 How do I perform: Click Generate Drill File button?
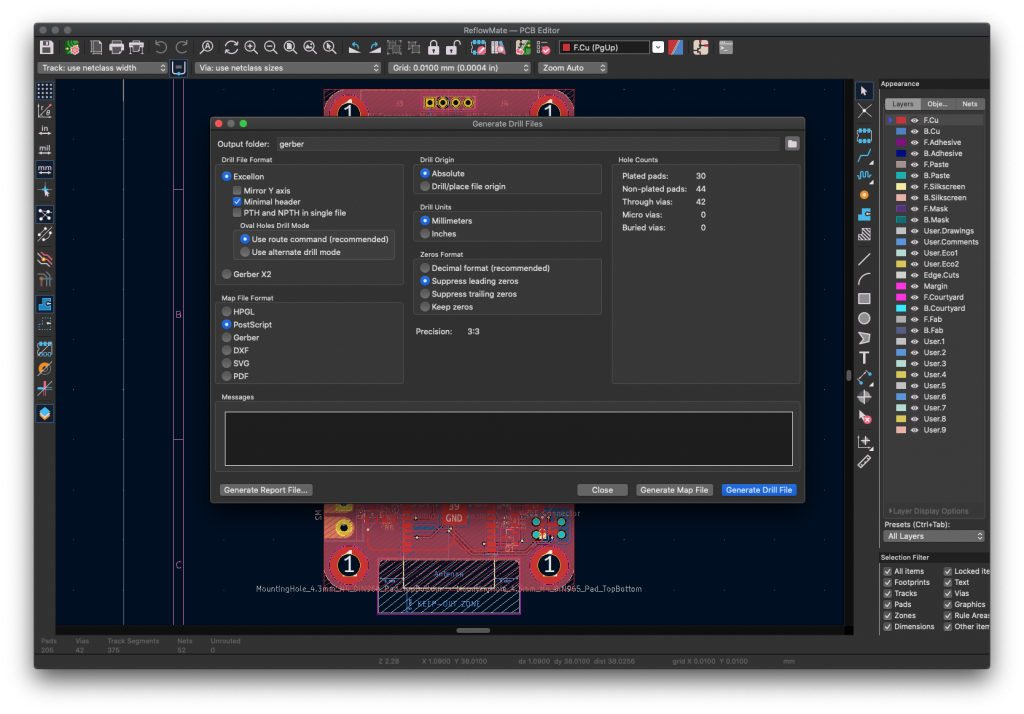point(759,490)
